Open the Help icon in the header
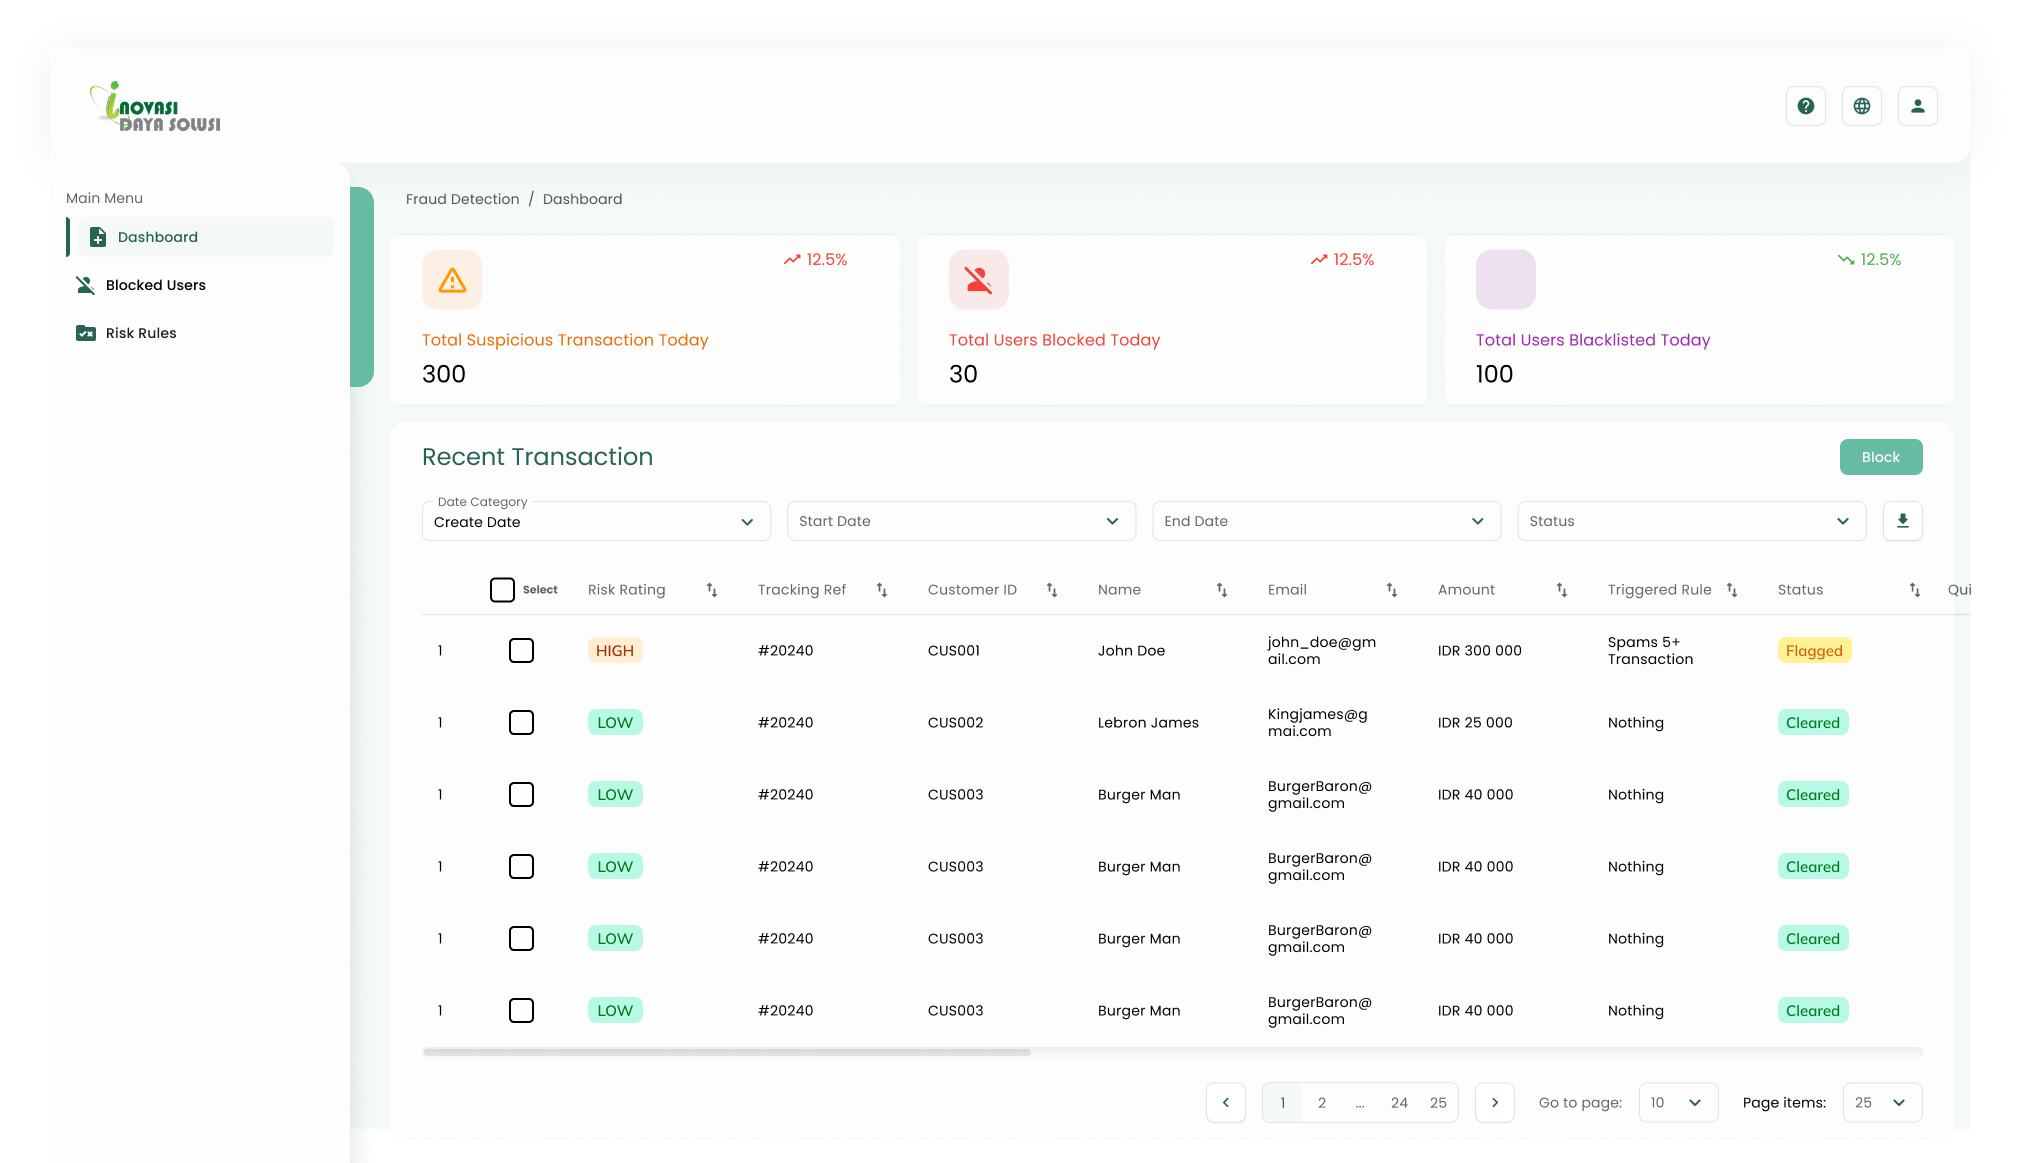The width and height of the screenshot is (2020, 1163). [x=1805, y=105]
